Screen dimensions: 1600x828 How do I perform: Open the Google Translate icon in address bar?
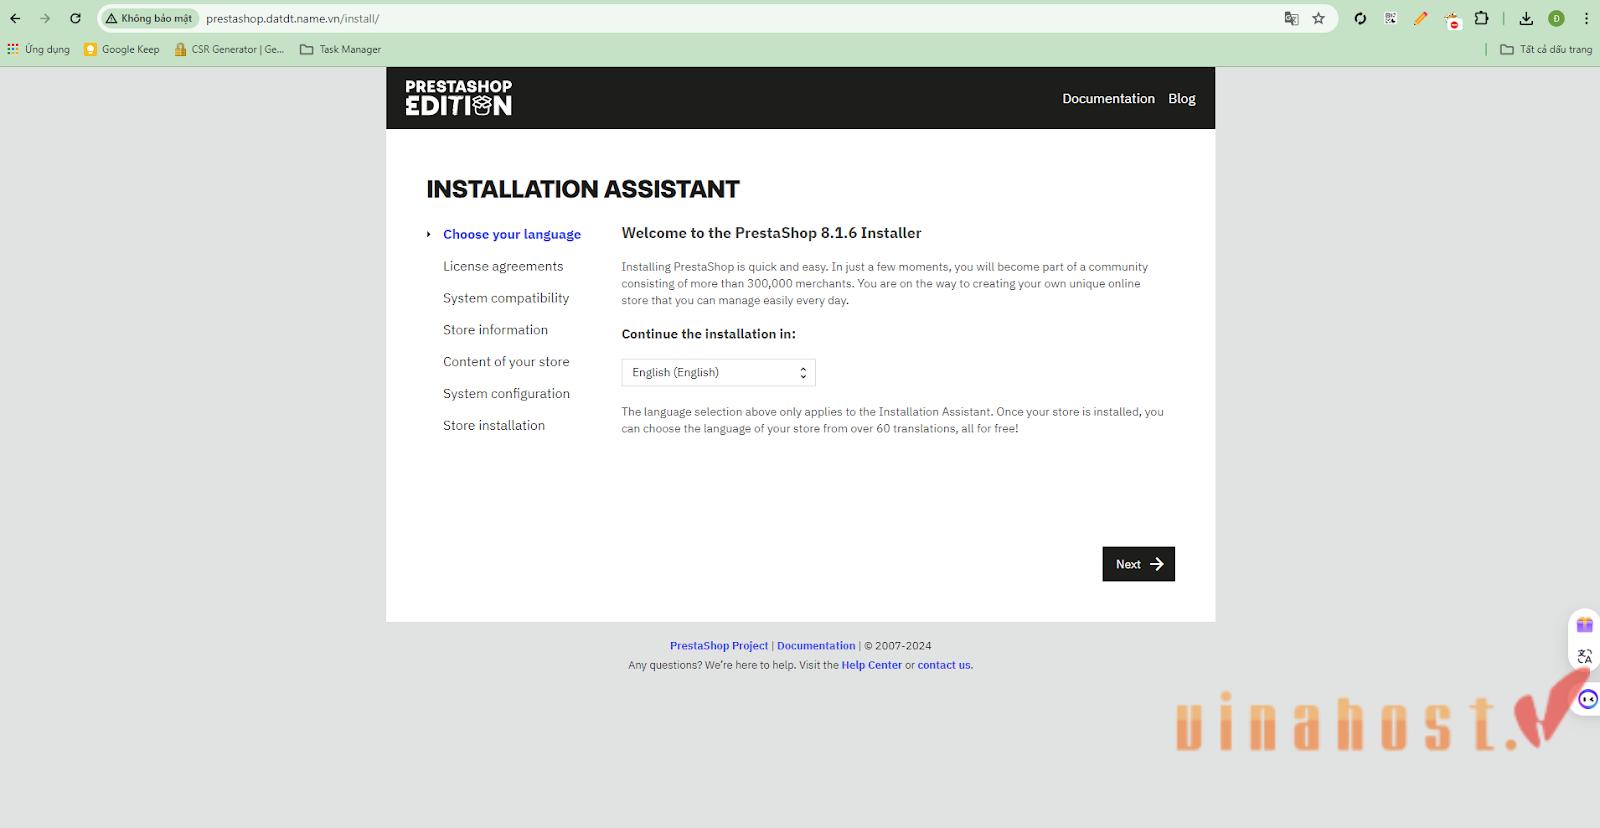point(1291,18)
